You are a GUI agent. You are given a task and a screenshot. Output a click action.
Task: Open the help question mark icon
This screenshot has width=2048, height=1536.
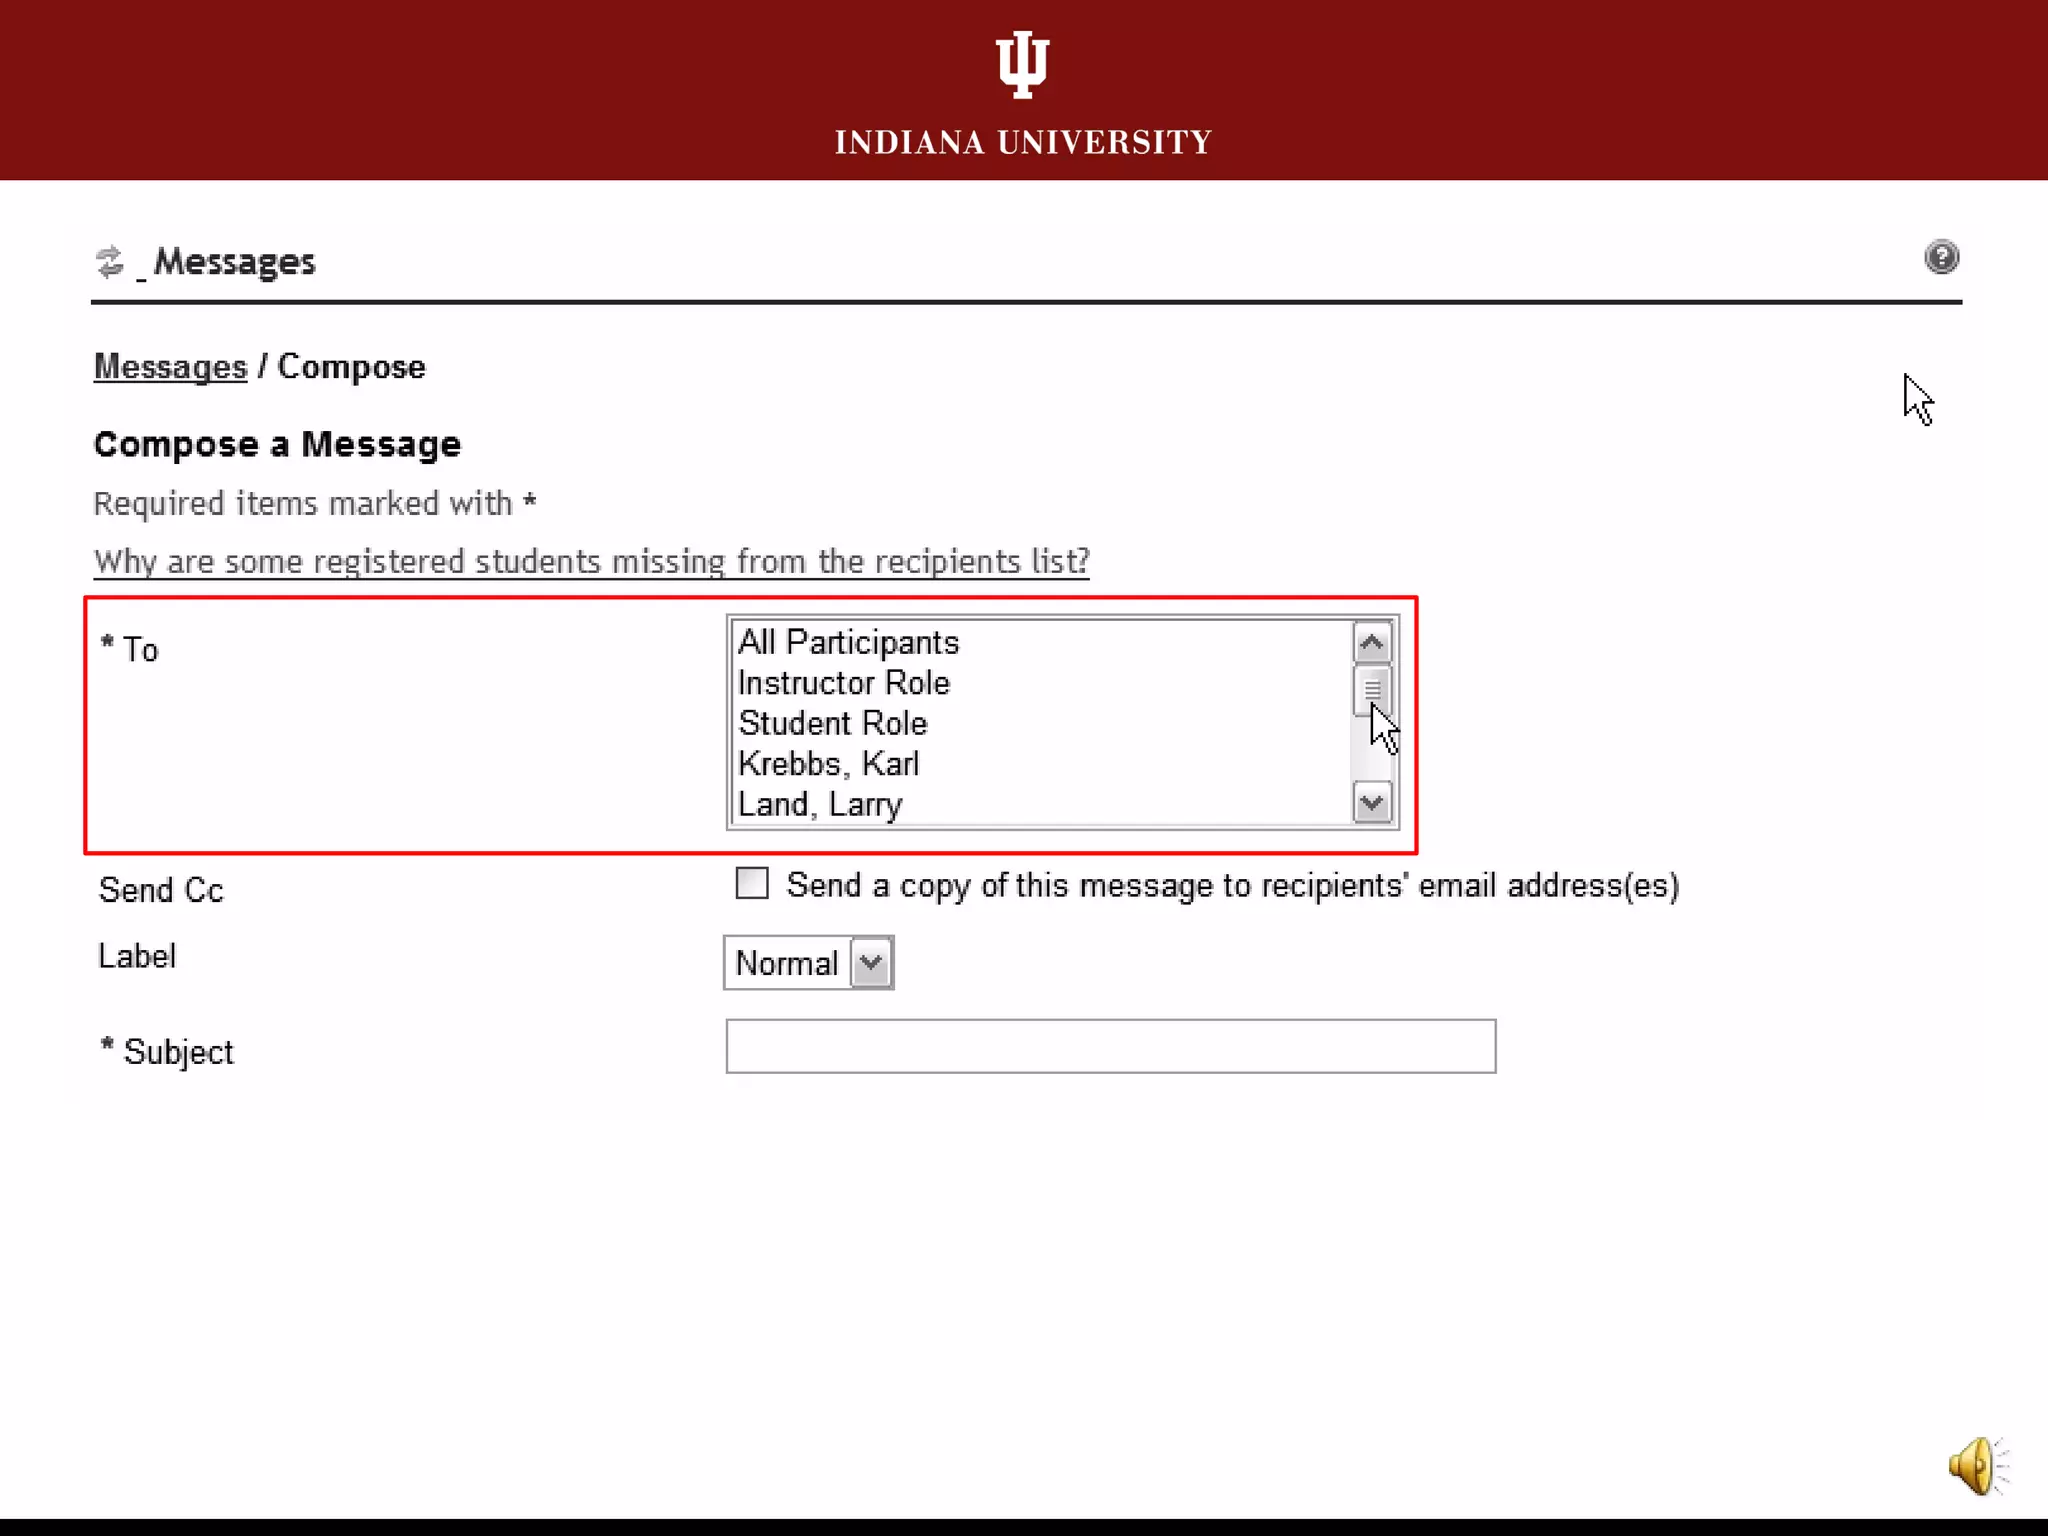click(1941, 257)
